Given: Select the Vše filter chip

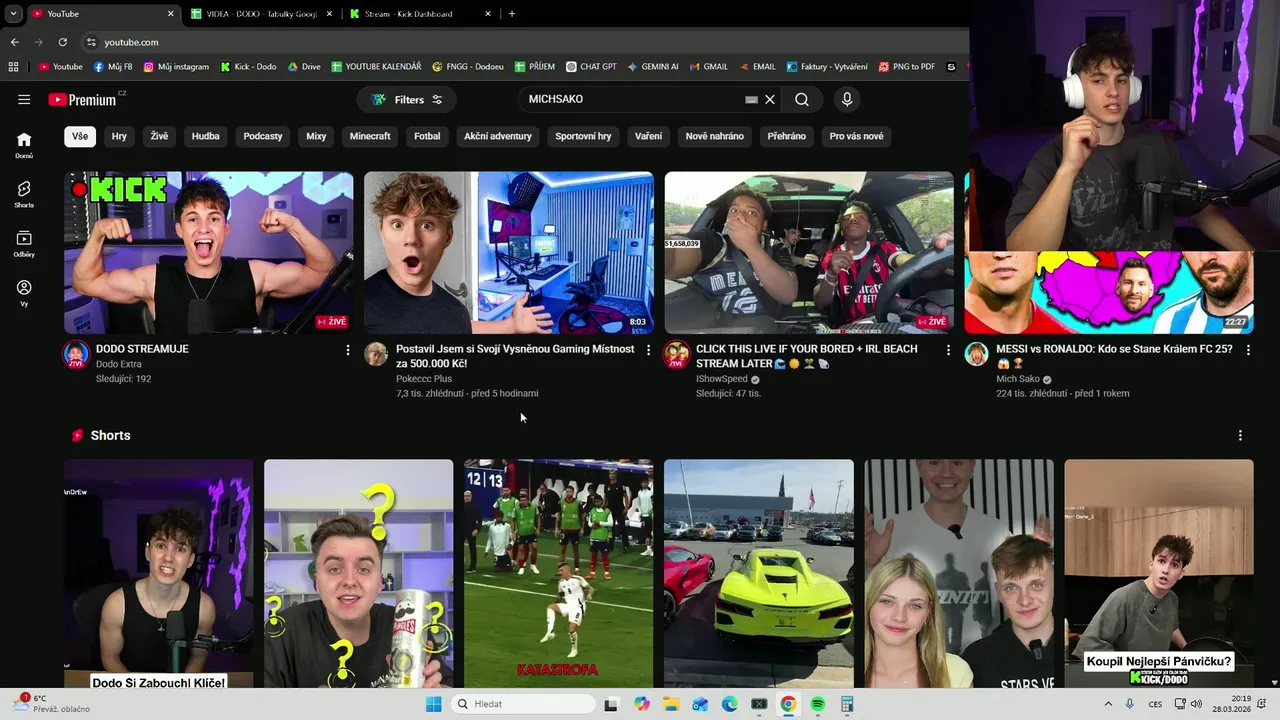Looking at the screenshot, I should pos(80,136).
